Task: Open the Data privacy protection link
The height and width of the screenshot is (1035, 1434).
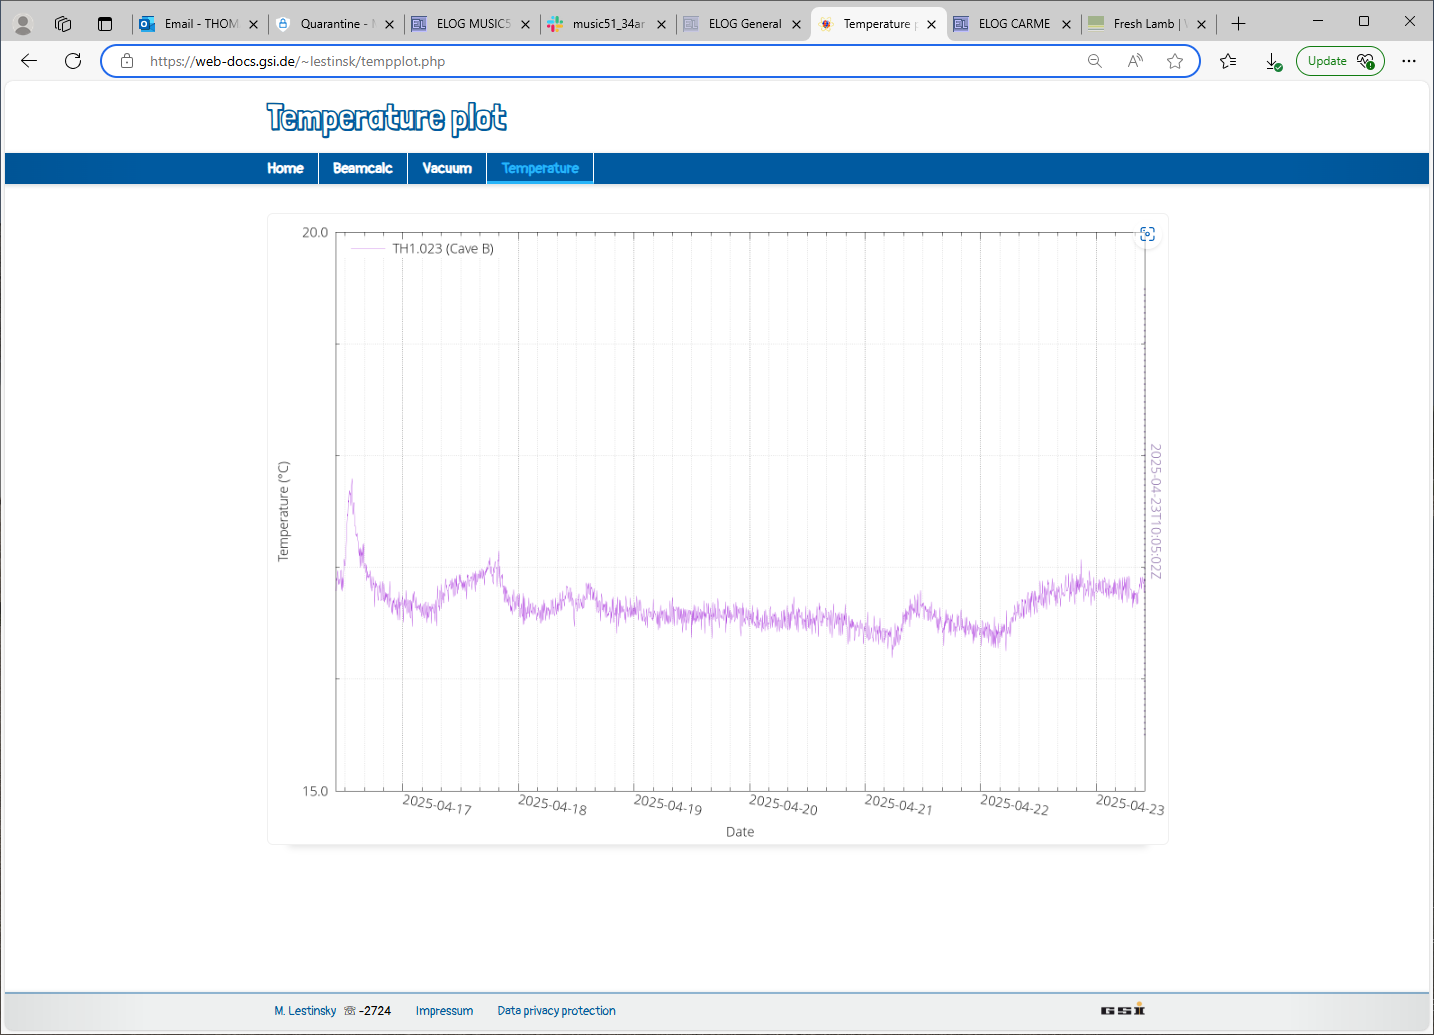Action: [556, 1011]
